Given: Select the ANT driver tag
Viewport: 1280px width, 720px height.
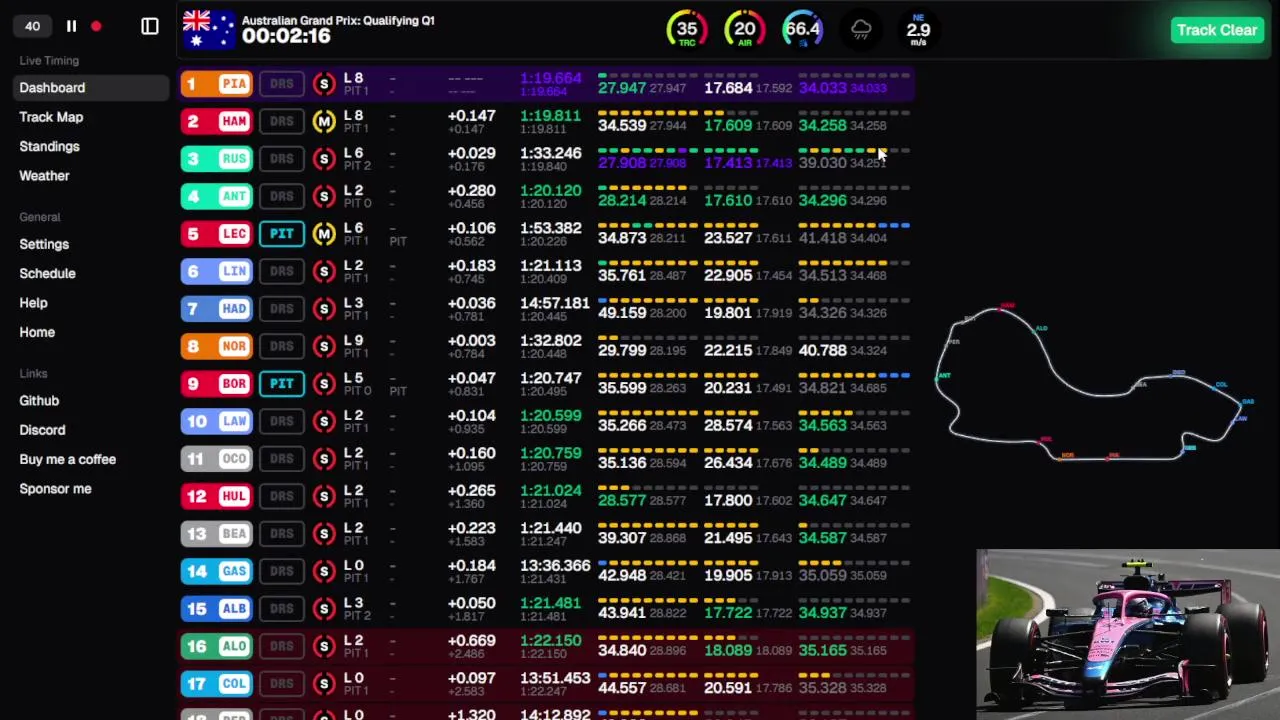Looking at the screenshot, I should (216, 196).
